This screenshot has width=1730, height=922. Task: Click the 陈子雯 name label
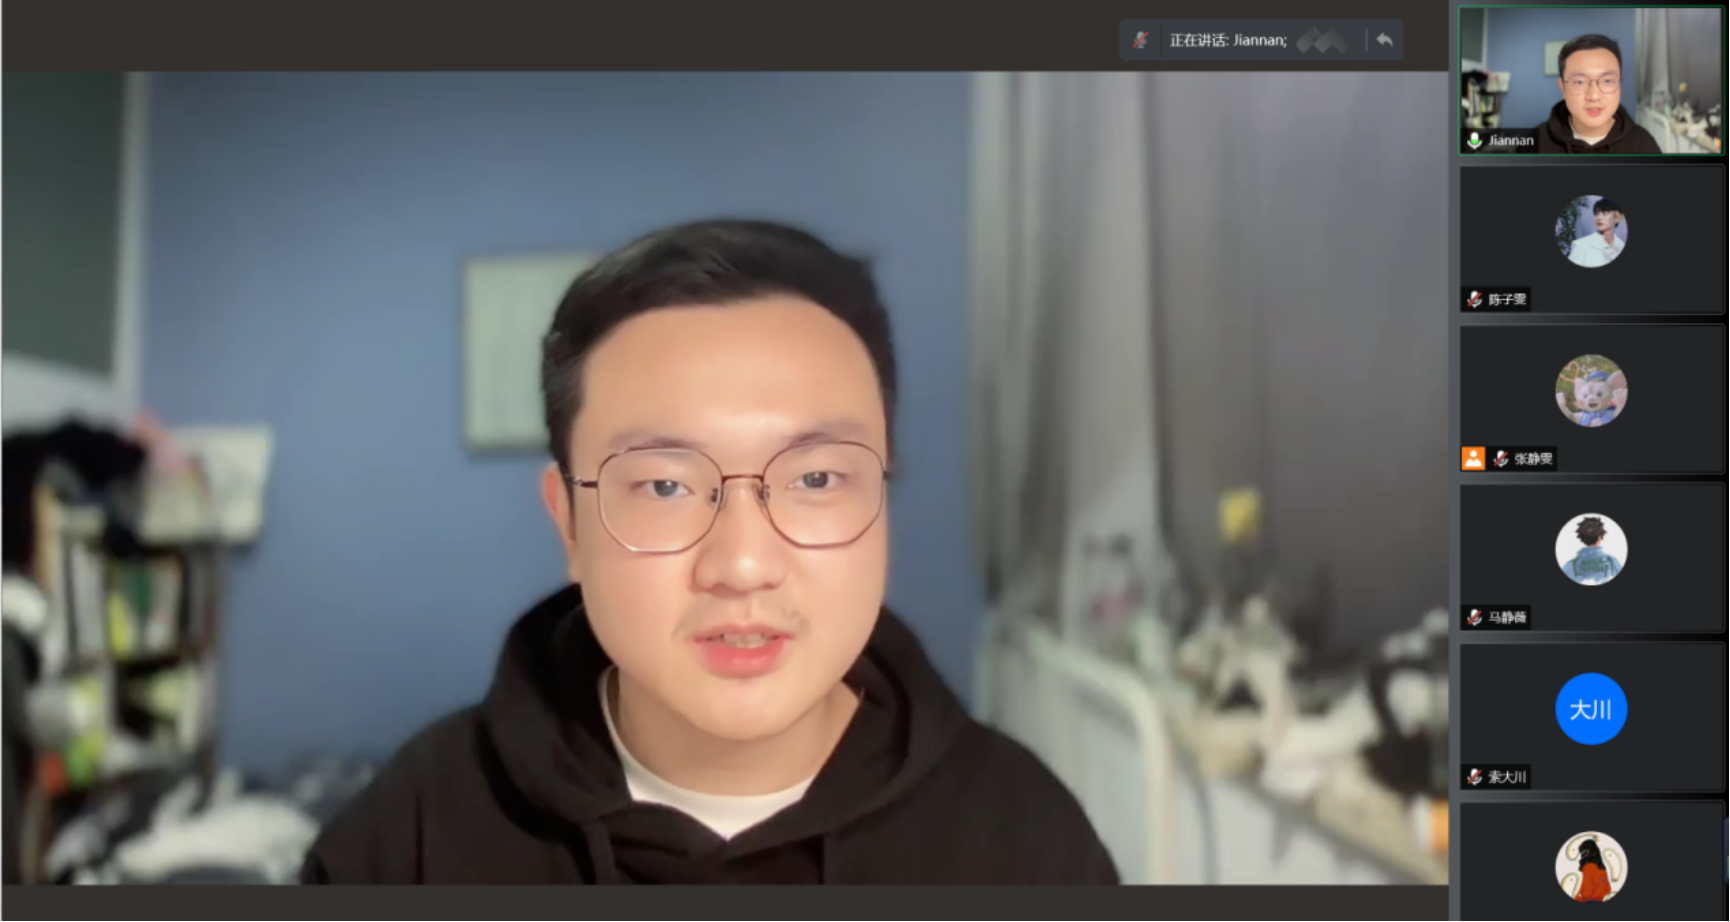tap(1507, 299)
